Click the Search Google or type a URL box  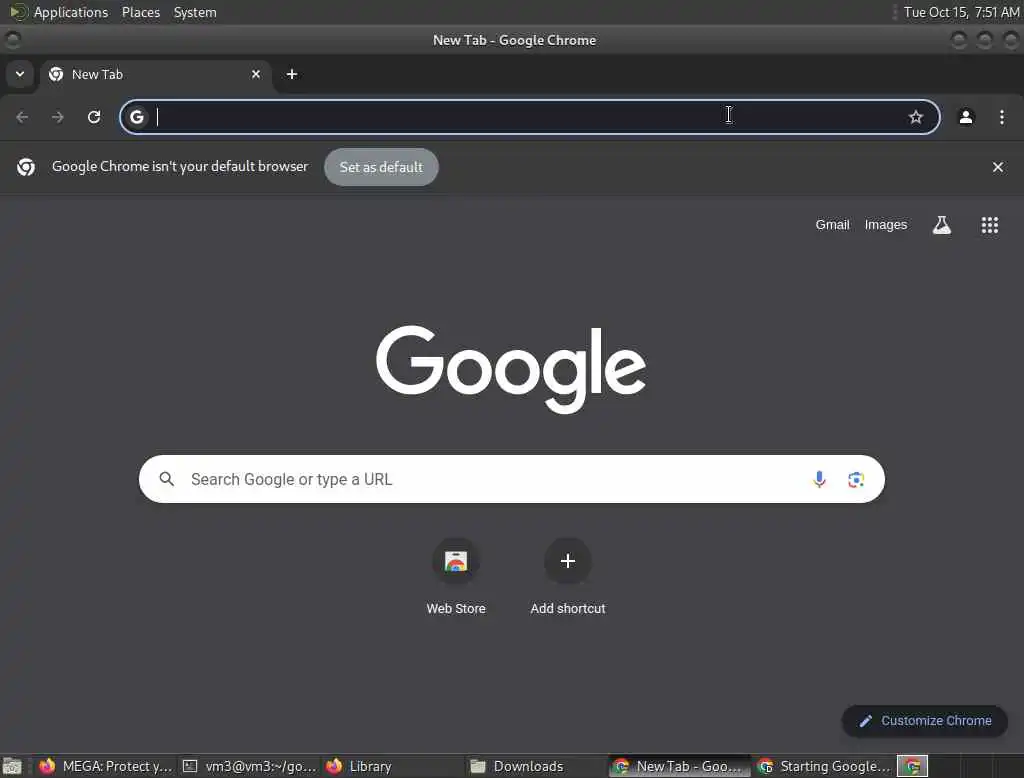point(511,479)
